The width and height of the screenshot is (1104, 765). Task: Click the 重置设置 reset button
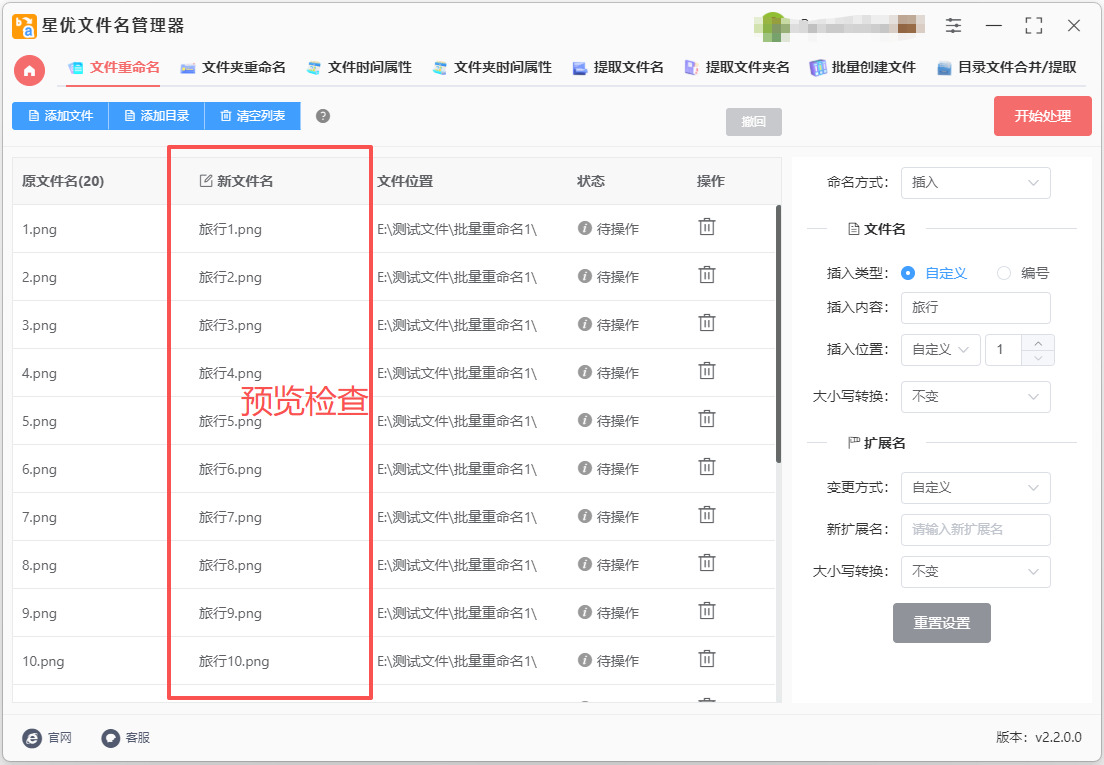point(941,623)
